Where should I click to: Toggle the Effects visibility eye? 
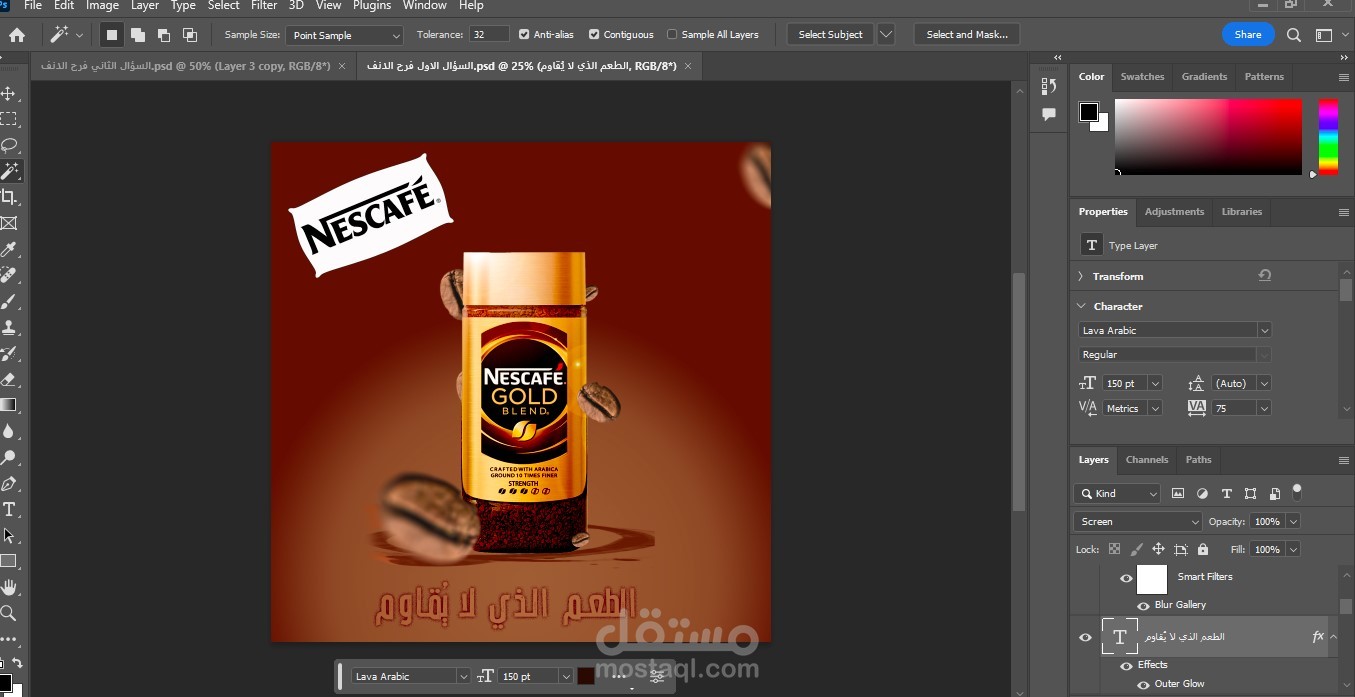tap(1126, 665)
